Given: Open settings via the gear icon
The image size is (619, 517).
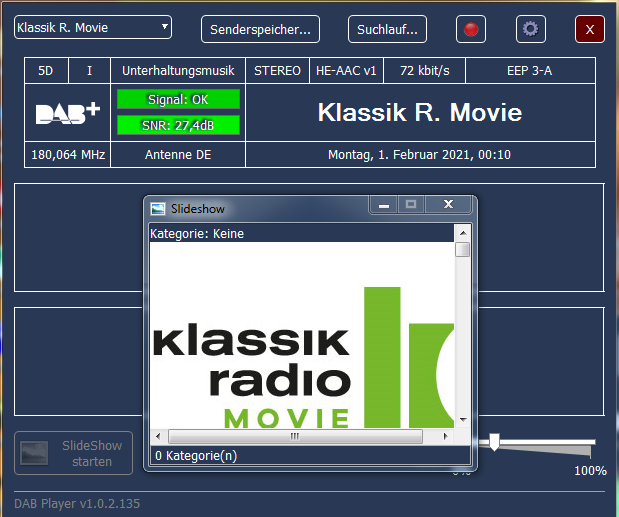Looking at the screenshot, I should [531, 29].
